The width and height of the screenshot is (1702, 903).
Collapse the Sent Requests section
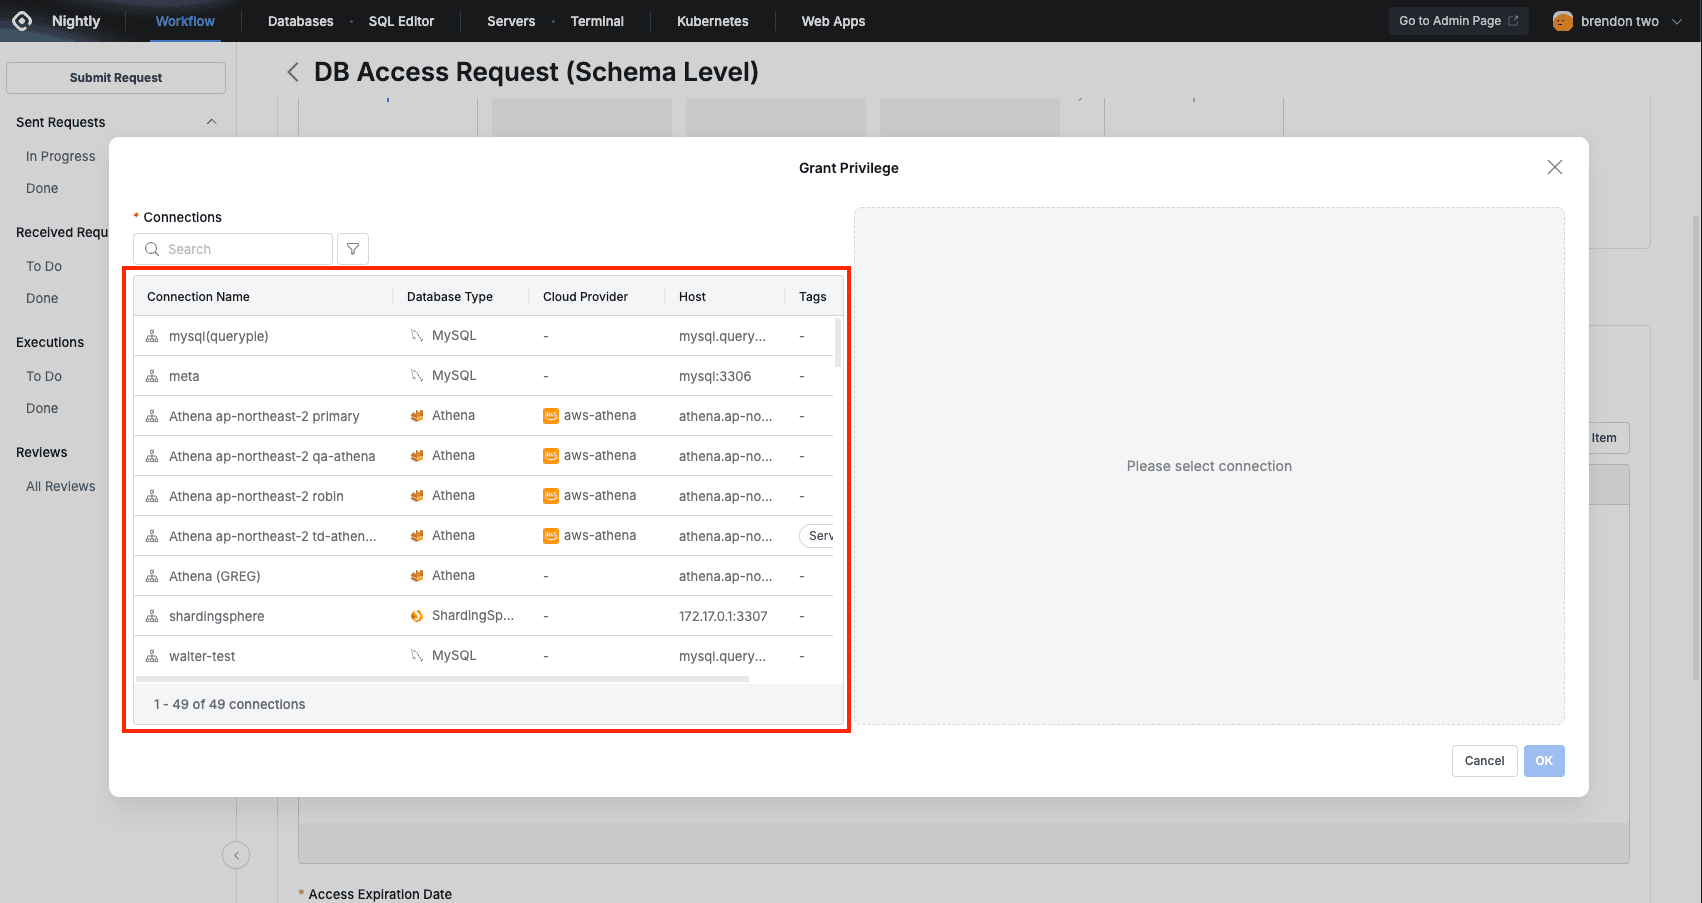pos(211,122)
